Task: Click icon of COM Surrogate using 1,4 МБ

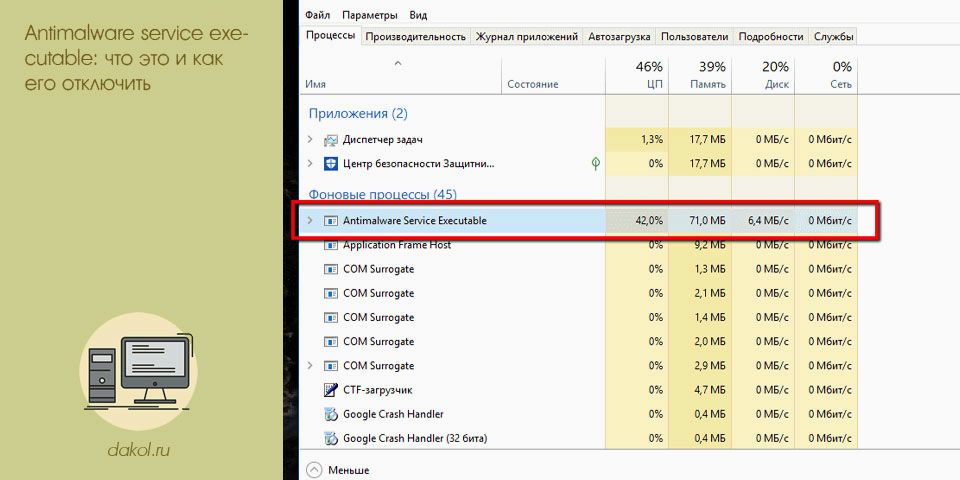Action: point(331,317)
